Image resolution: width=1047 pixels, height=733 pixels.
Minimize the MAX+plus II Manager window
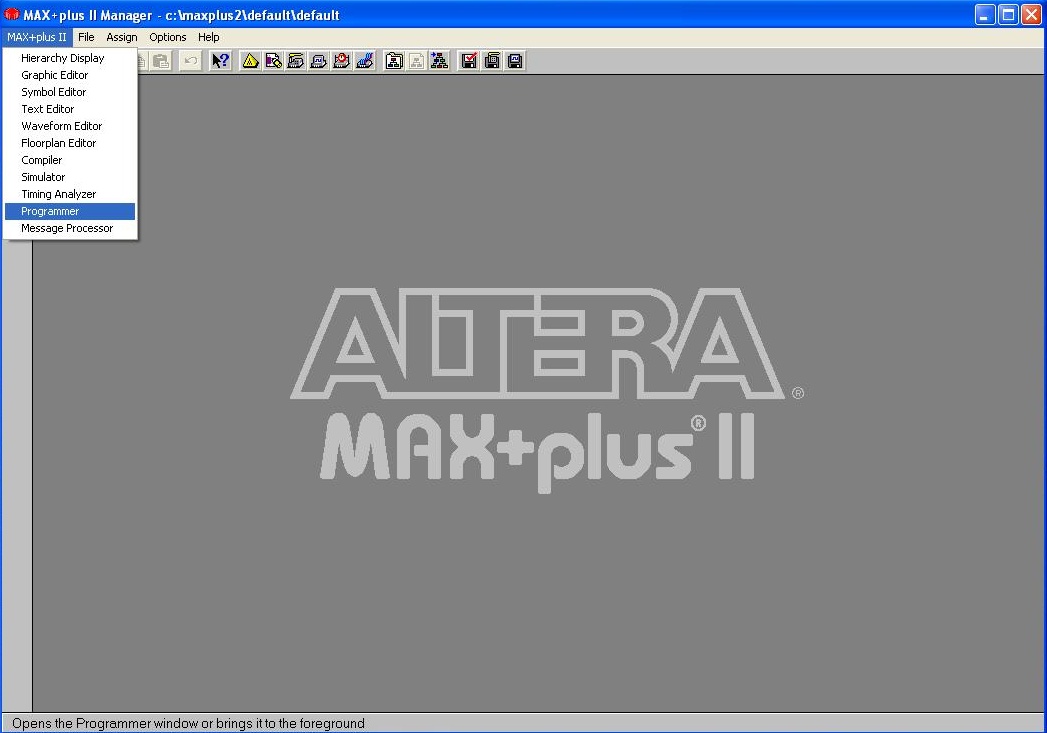(x=986, y=14)
